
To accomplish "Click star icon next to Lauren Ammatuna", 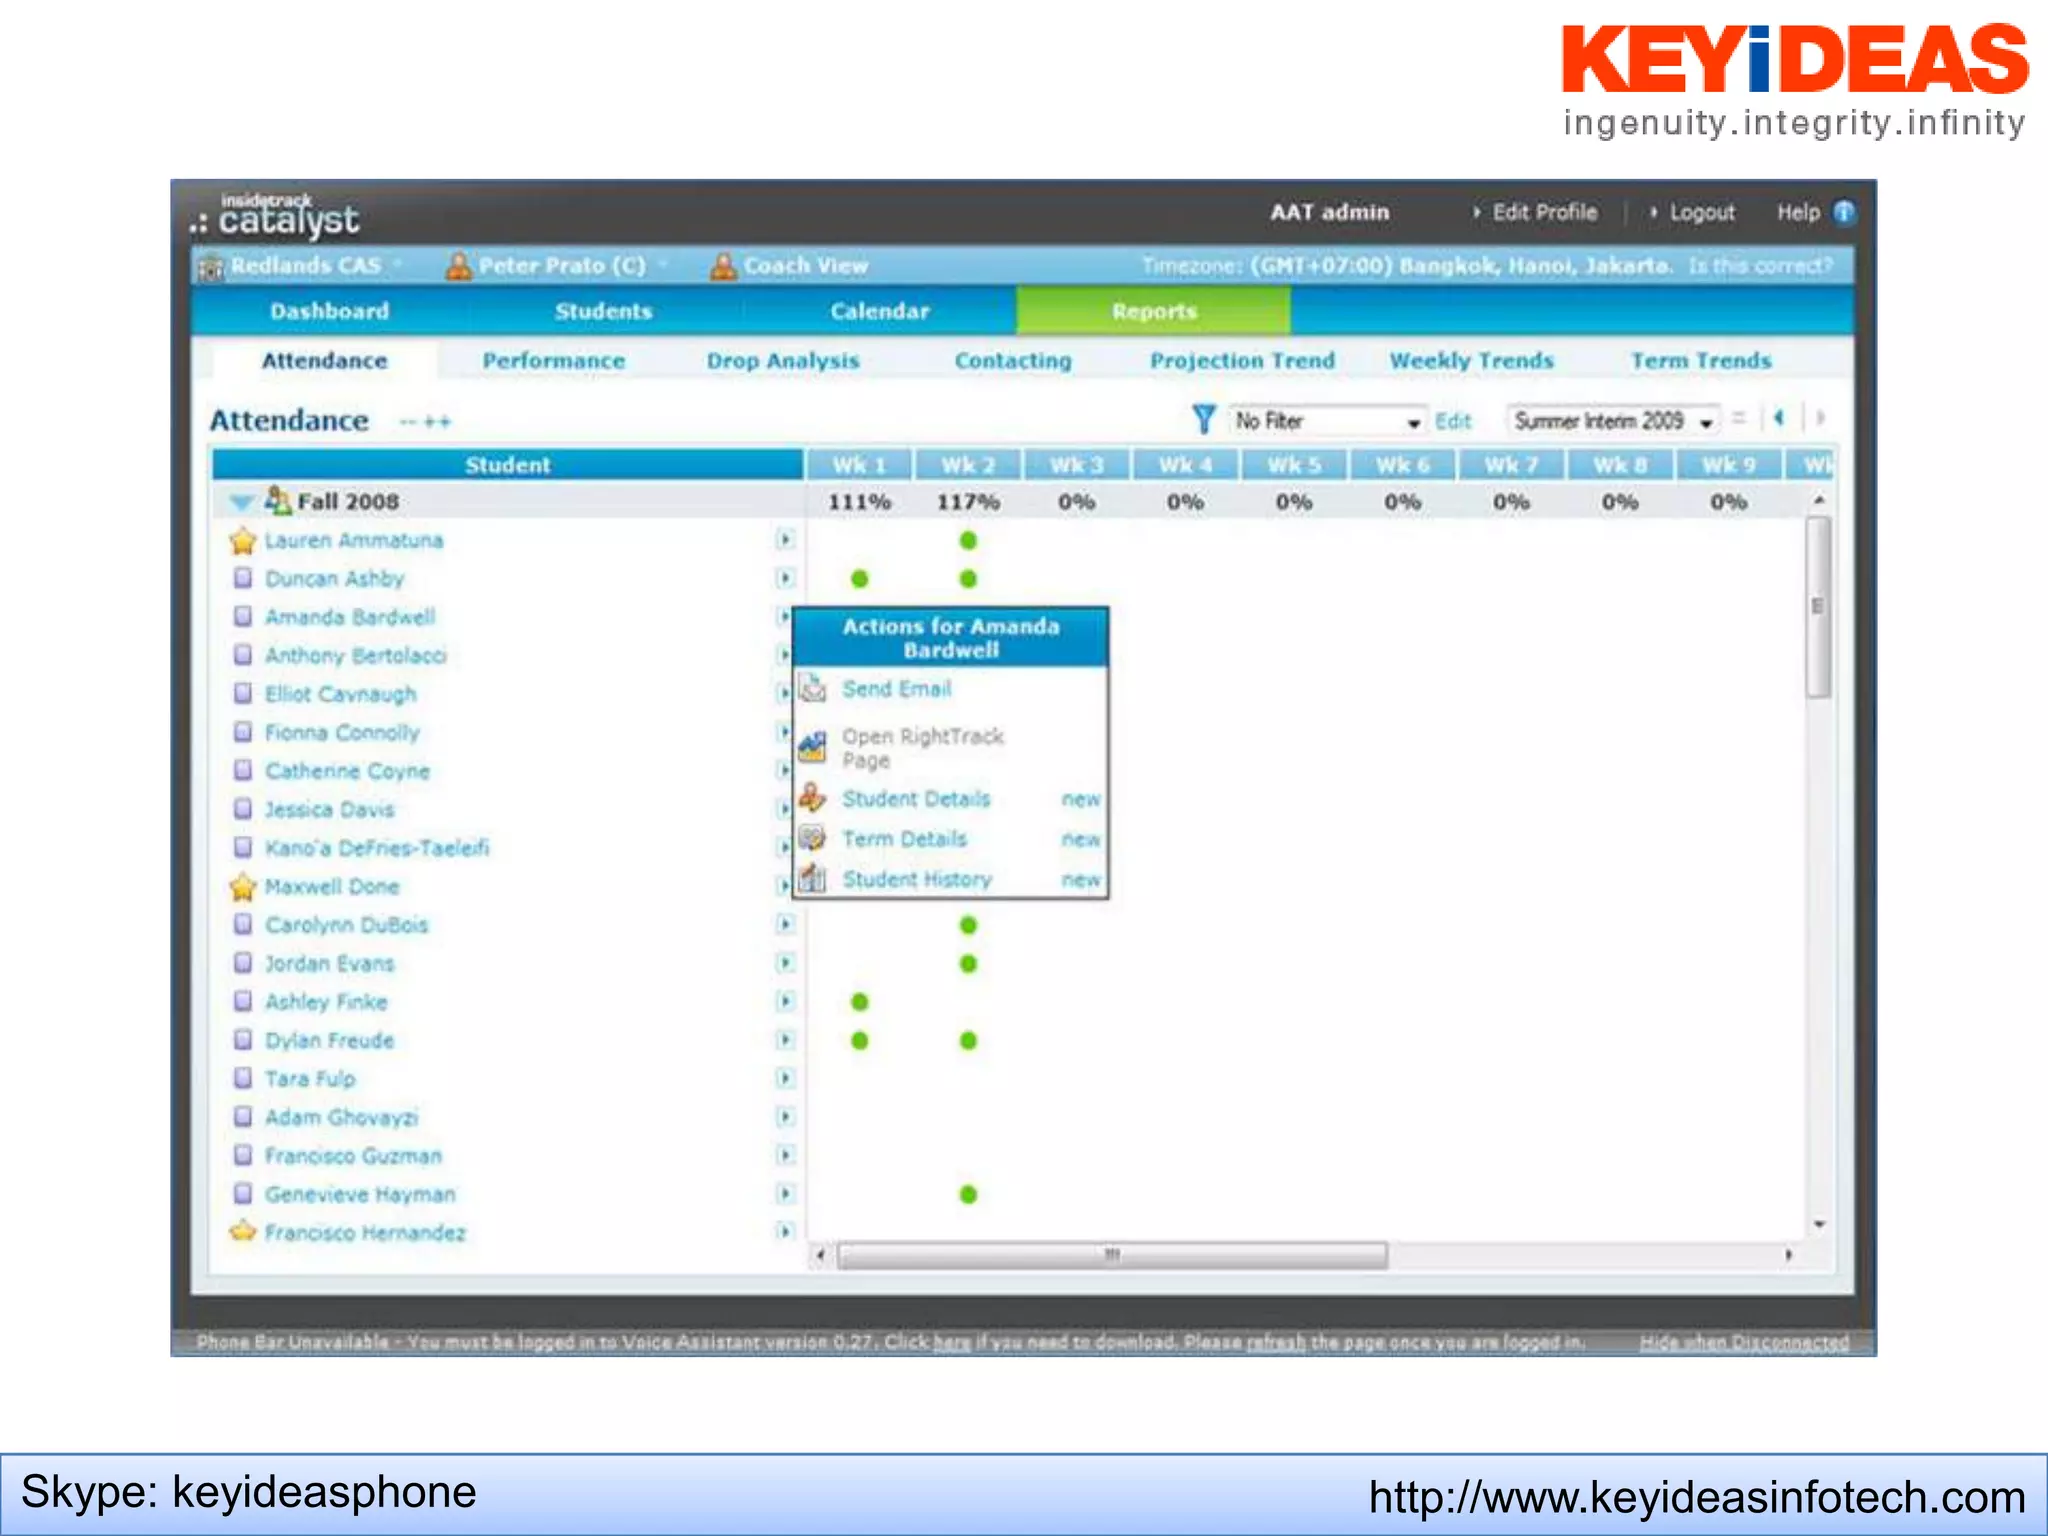I will tap(242, 541).
